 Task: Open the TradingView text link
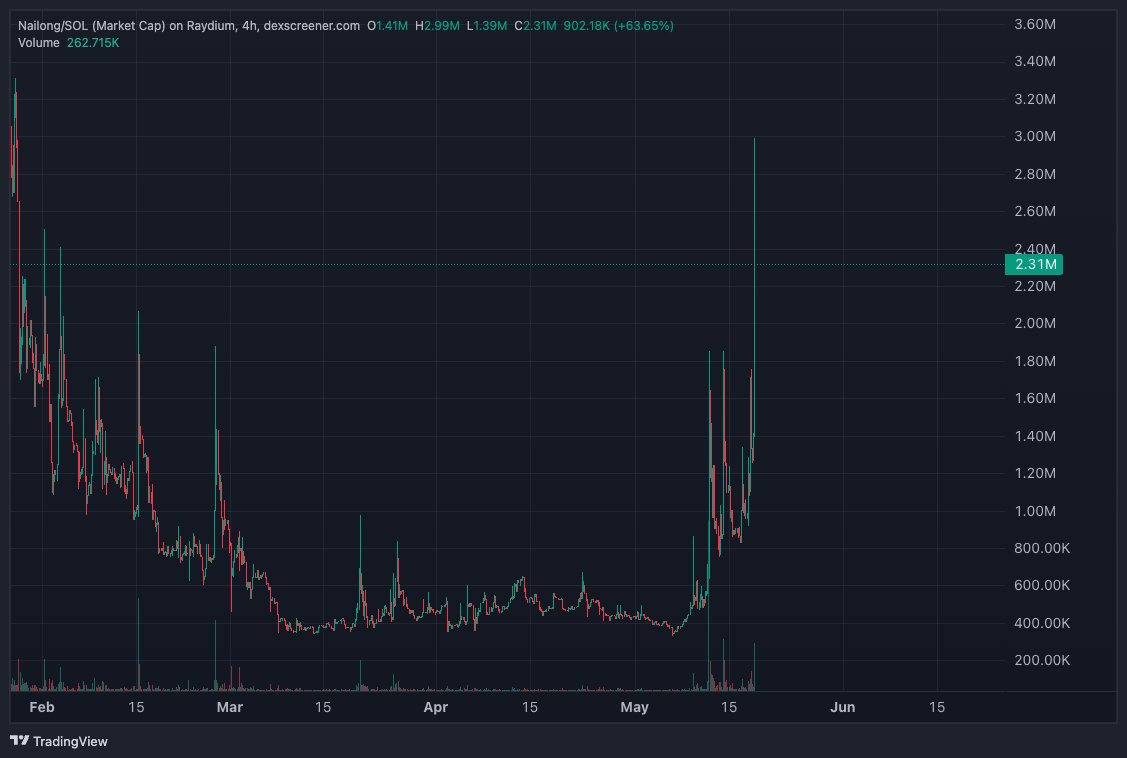pyautogui.click(x=70, y=741)
